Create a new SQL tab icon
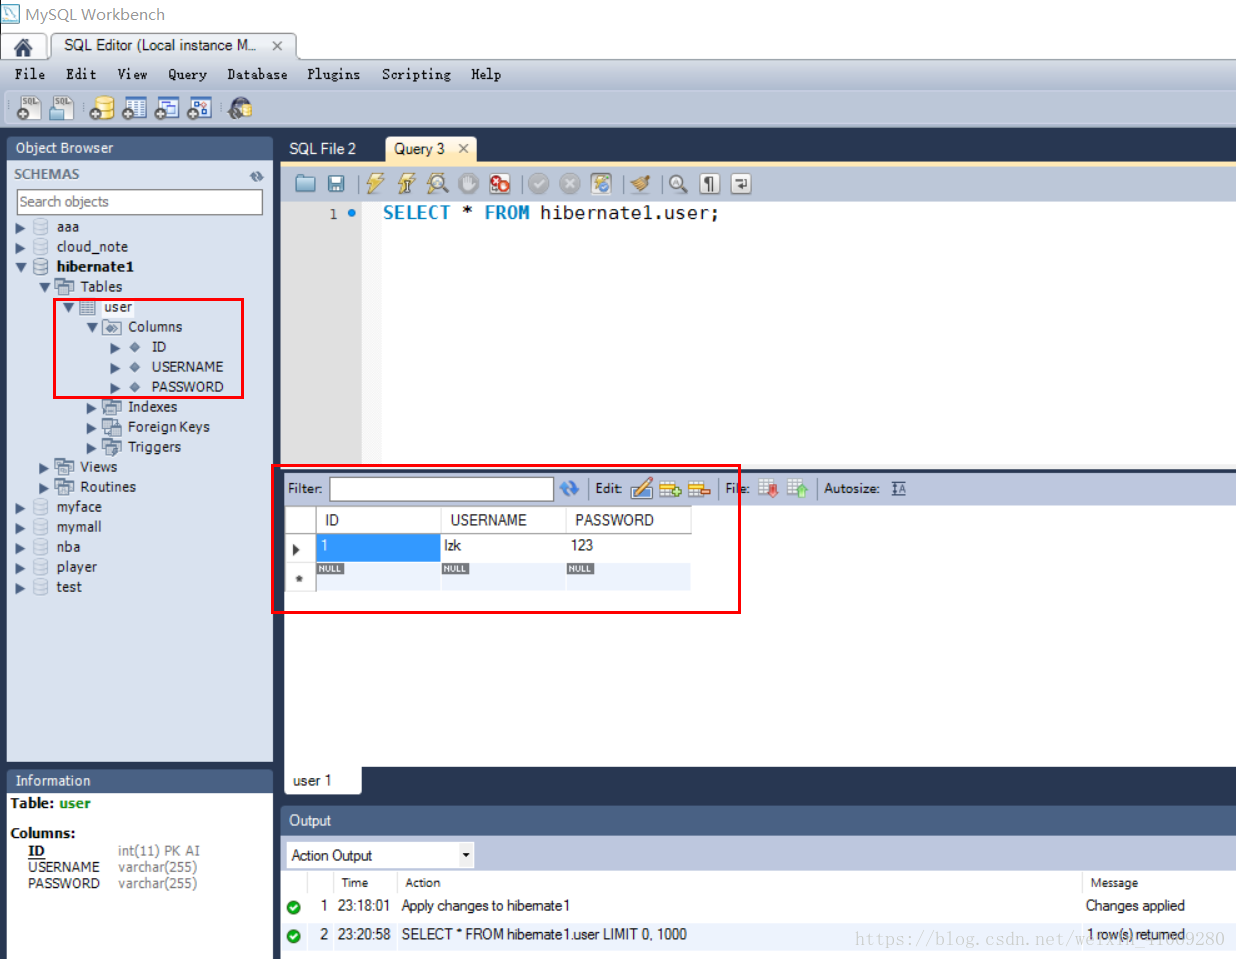The width and height of the screenshot is (1236, 959). 29,107
